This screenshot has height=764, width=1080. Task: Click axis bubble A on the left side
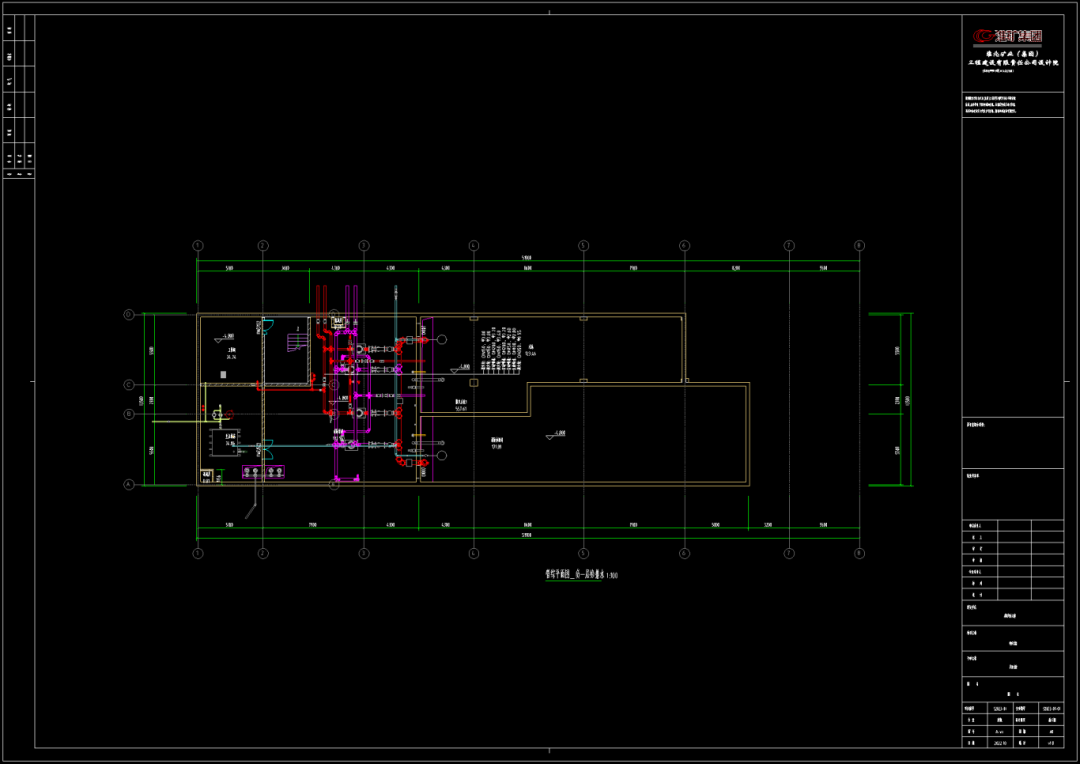click(129, 485)
